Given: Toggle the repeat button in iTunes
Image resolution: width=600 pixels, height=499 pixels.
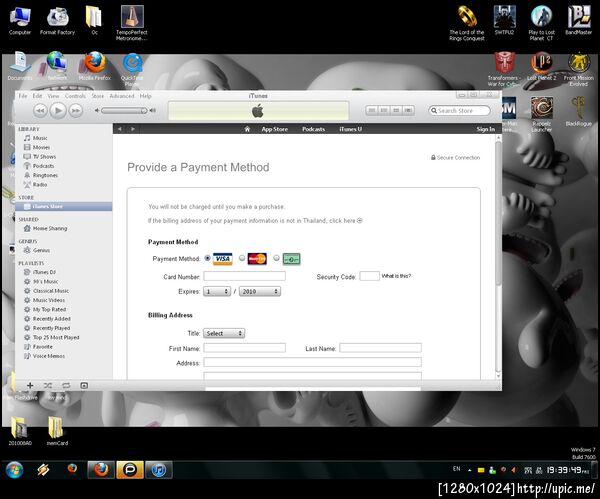Looking at the screenshot, I should pyautogui.click(x=66, y=385).
